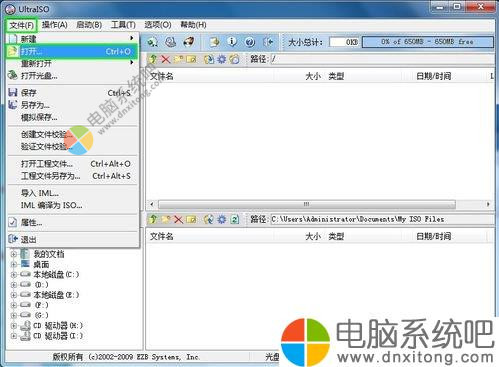Expand the CD 驱动器 (H:) tree node

tap(14, 326)
